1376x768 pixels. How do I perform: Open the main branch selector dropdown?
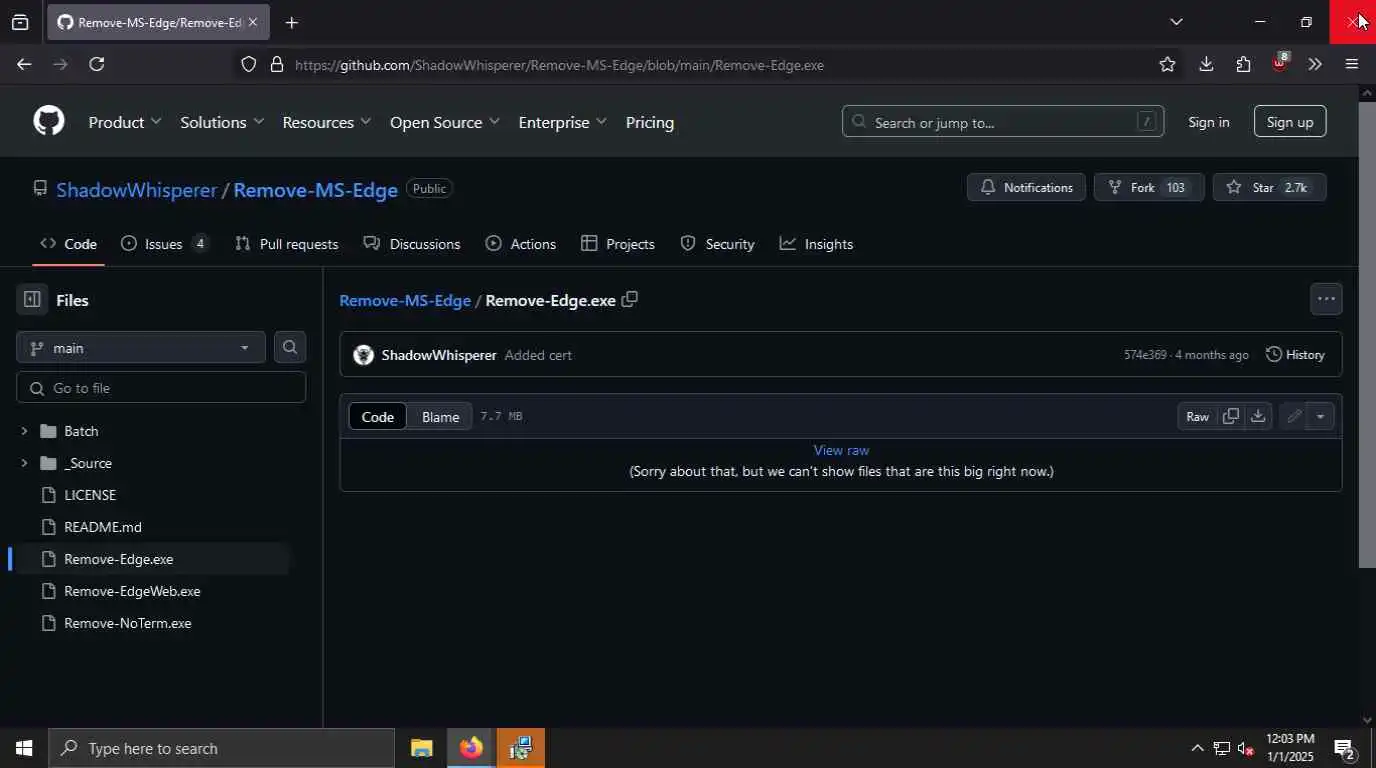pos(141,347)
